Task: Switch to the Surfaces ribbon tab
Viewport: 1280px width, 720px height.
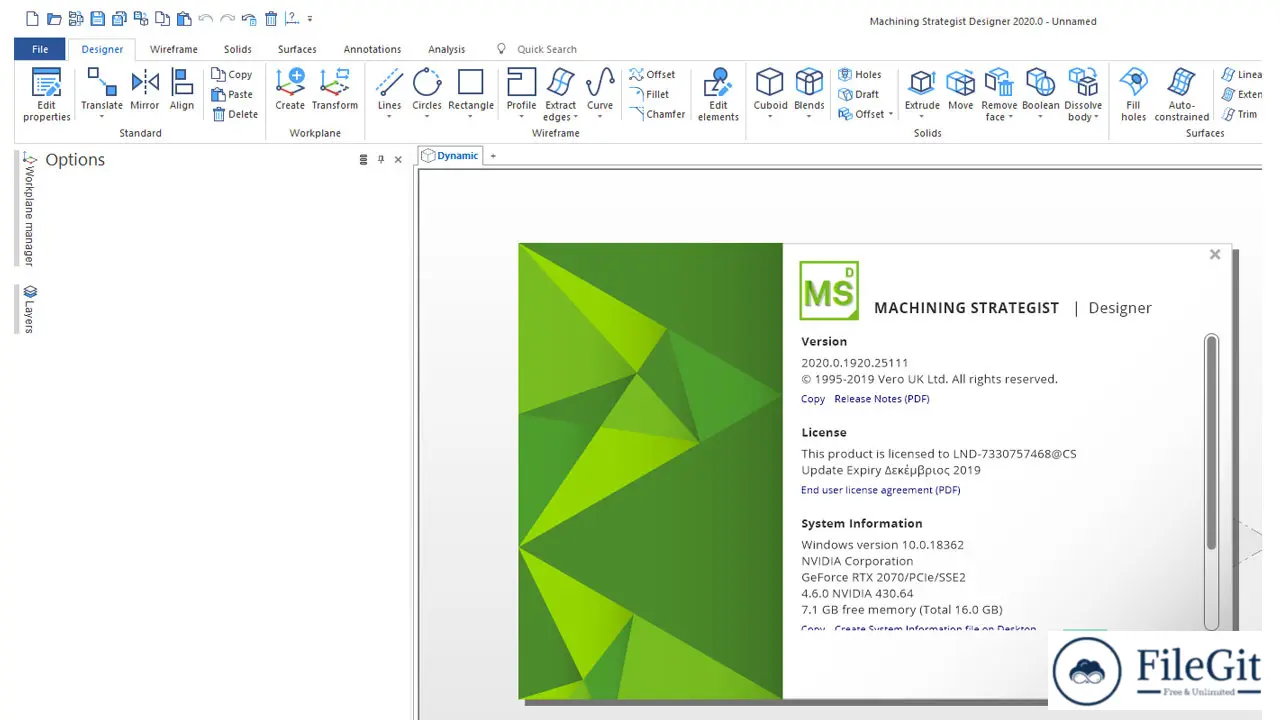Action: tap(297, 49)
